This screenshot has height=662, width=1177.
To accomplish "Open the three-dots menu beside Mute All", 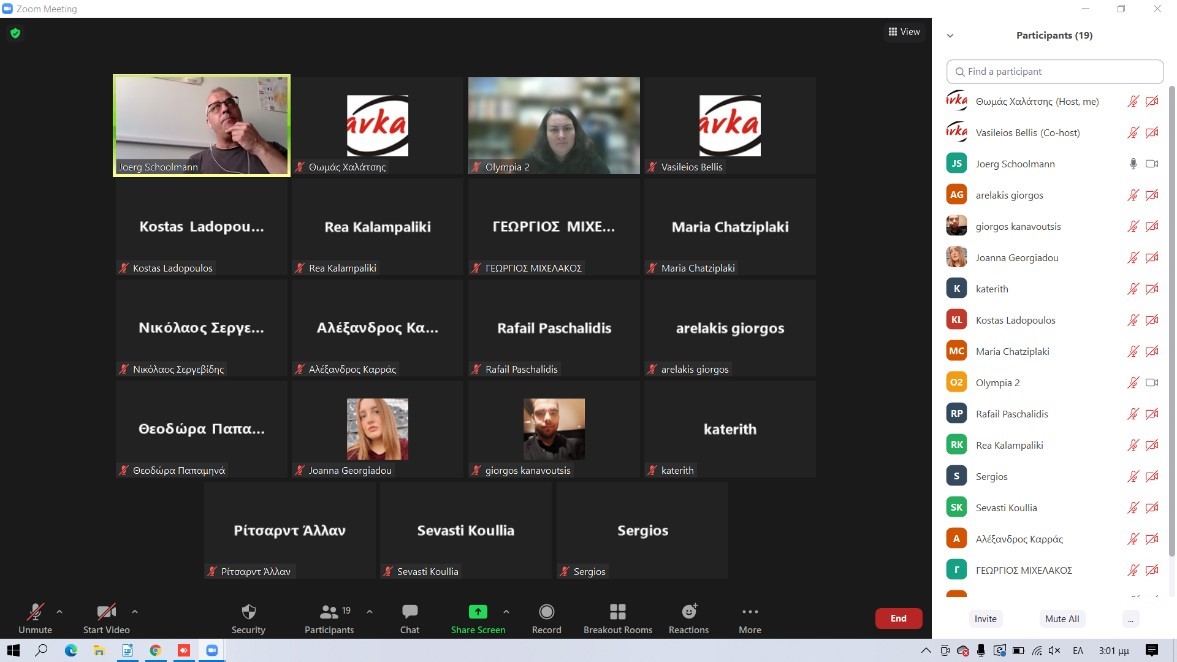I will pos(1130,619).
